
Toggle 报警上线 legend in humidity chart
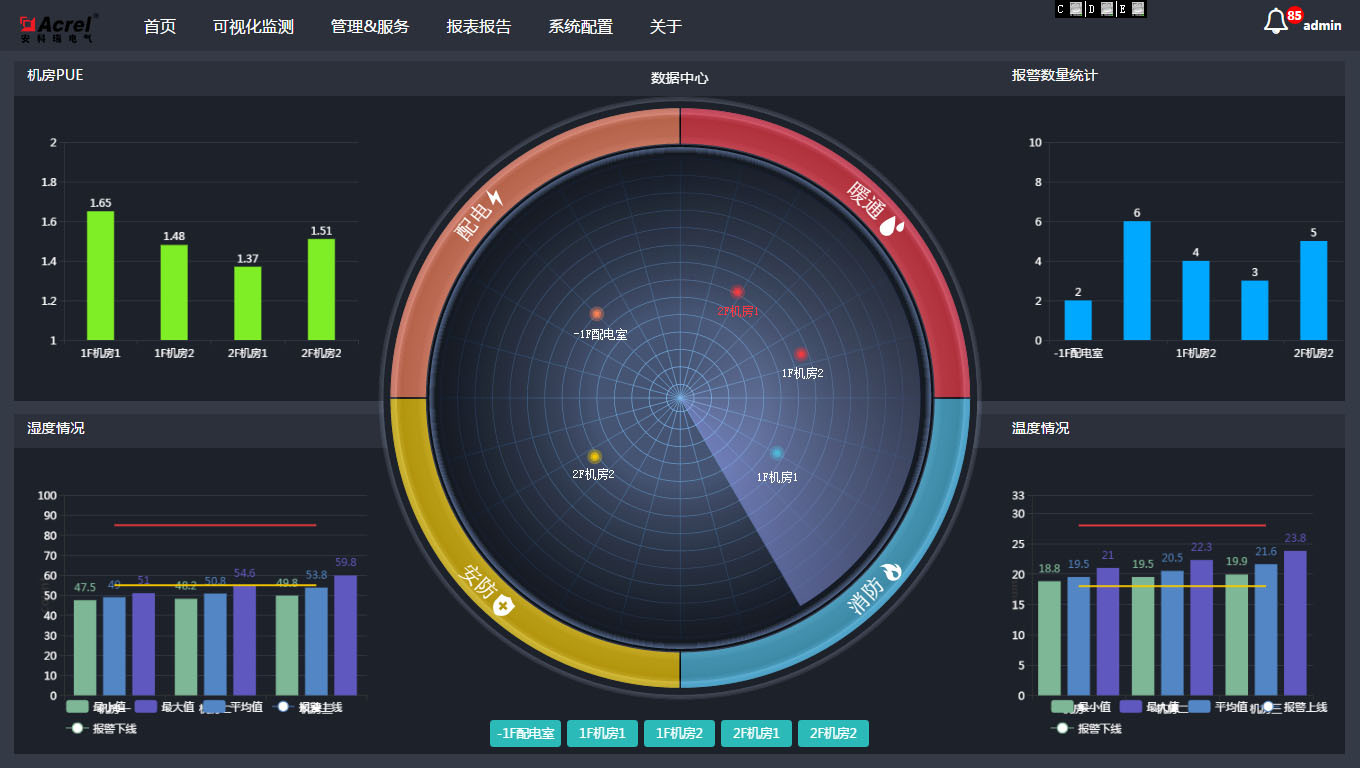pyautogui.click(x=306, y=707)
